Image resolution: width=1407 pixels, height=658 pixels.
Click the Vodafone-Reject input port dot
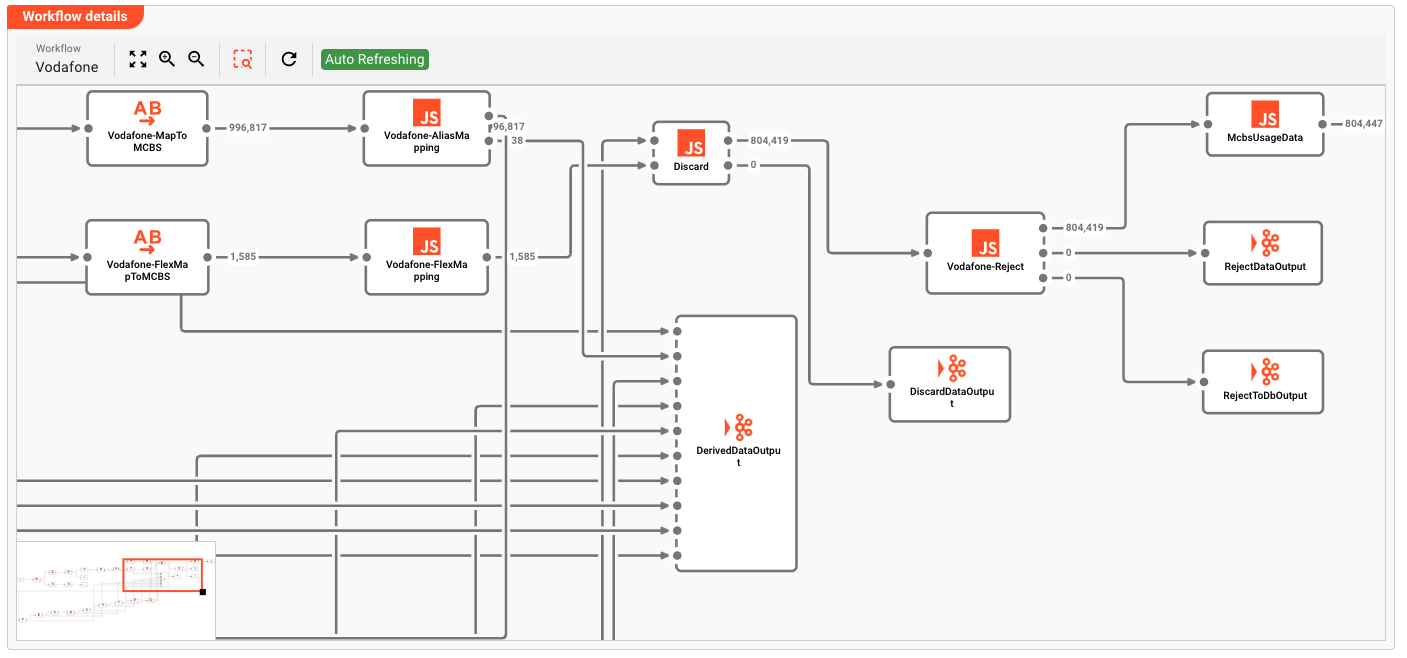[x=927, y=253]
